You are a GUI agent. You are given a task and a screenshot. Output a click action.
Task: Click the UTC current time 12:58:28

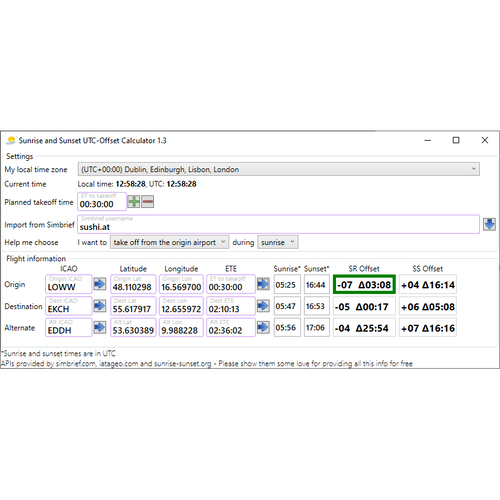click(181, 184)
